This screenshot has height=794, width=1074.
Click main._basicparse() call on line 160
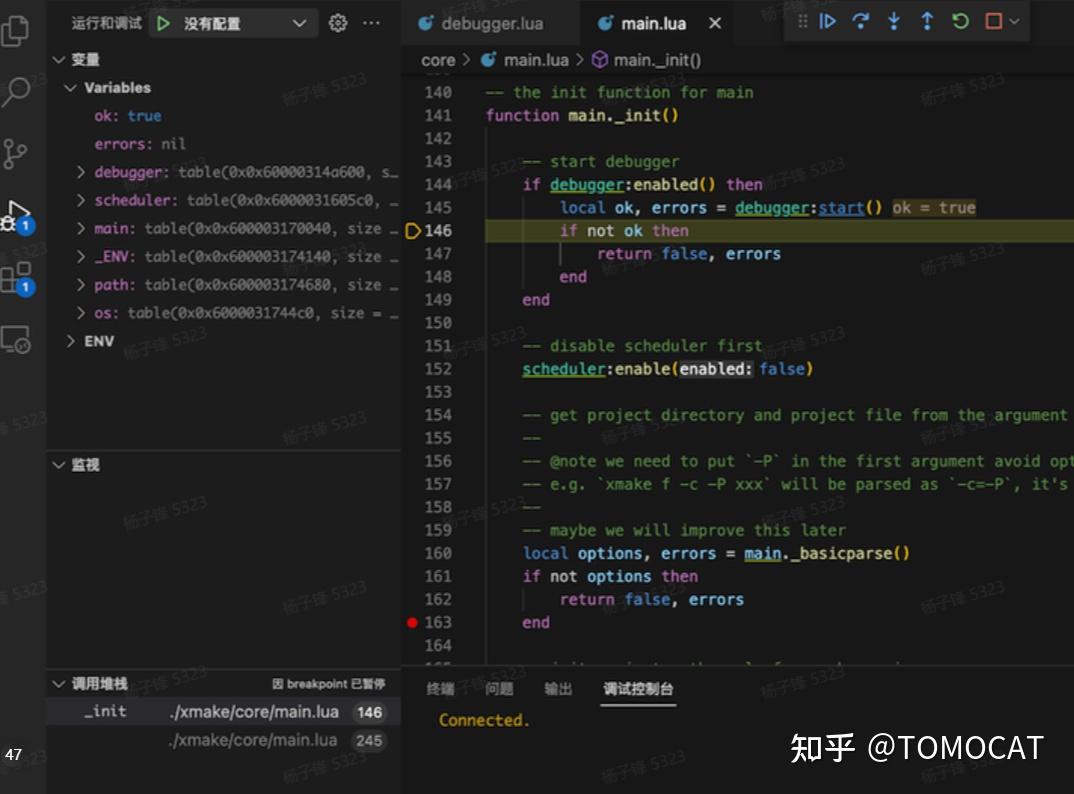827,554
